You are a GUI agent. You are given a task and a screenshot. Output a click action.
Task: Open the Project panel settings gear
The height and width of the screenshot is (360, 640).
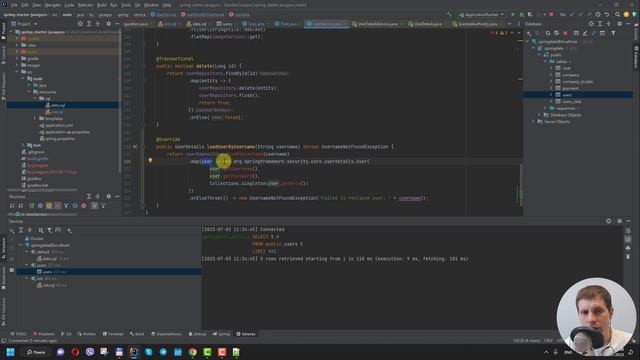pos(108,24)
